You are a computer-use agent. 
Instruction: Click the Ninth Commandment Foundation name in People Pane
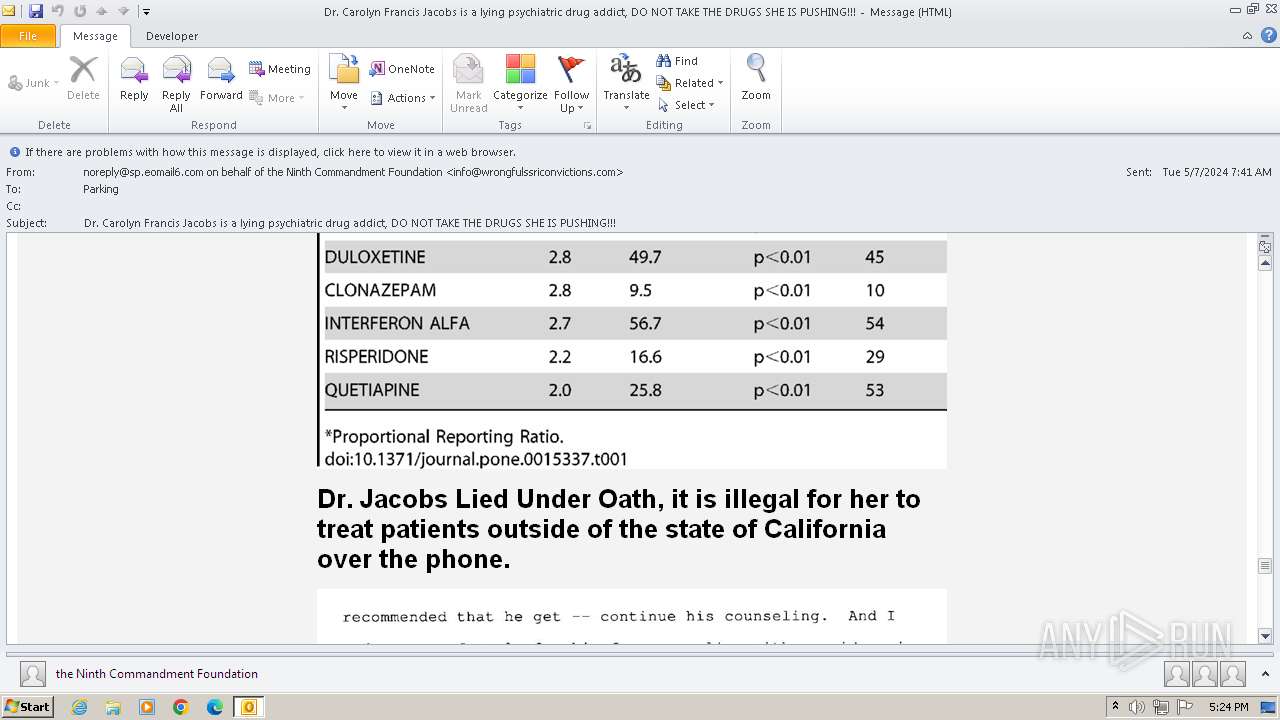[157, 674]
